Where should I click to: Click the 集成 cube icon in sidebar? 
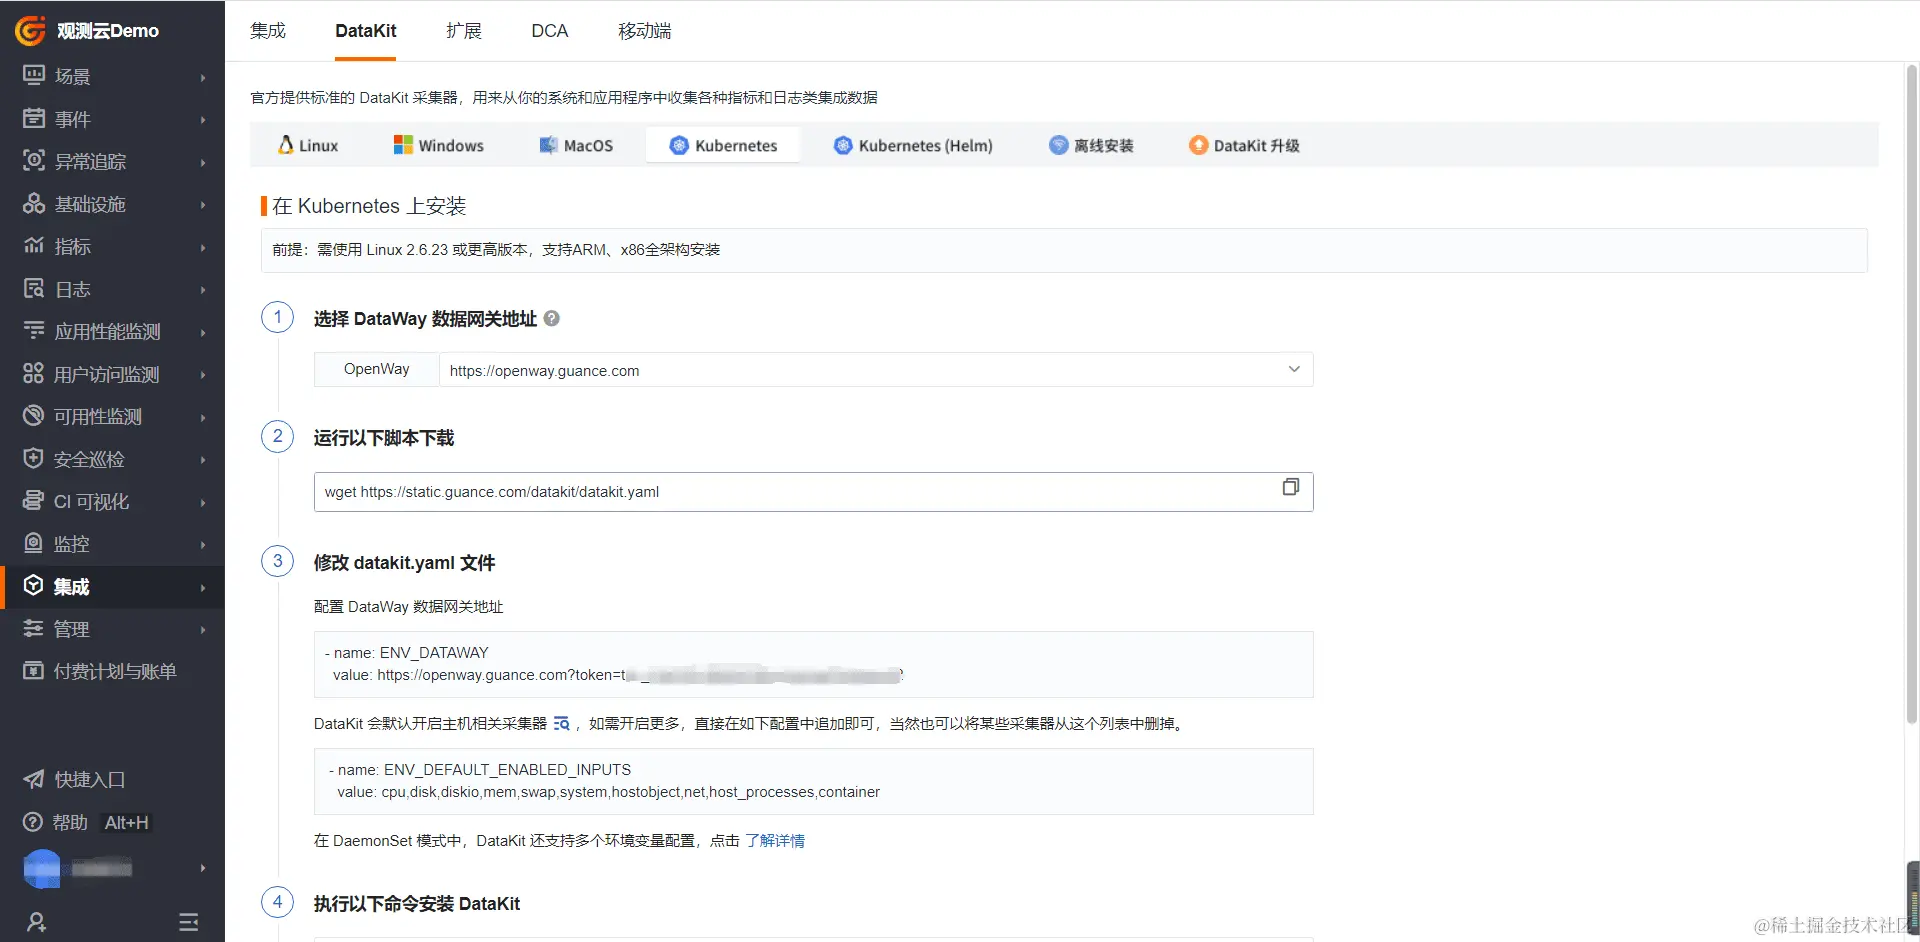tap(34, 586)
